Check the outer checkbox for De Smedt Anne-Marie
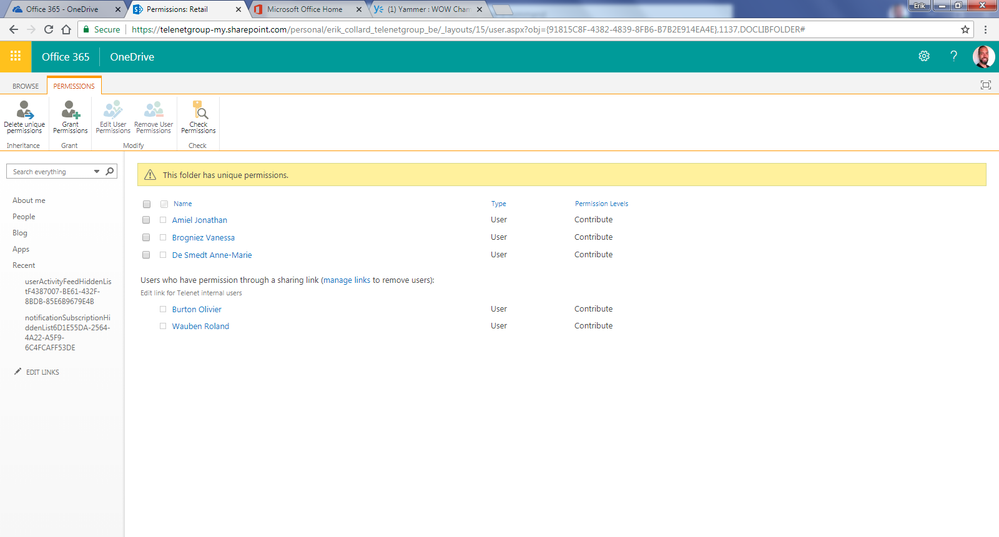This screenshot has height=537, width=999. pos(146,255)
